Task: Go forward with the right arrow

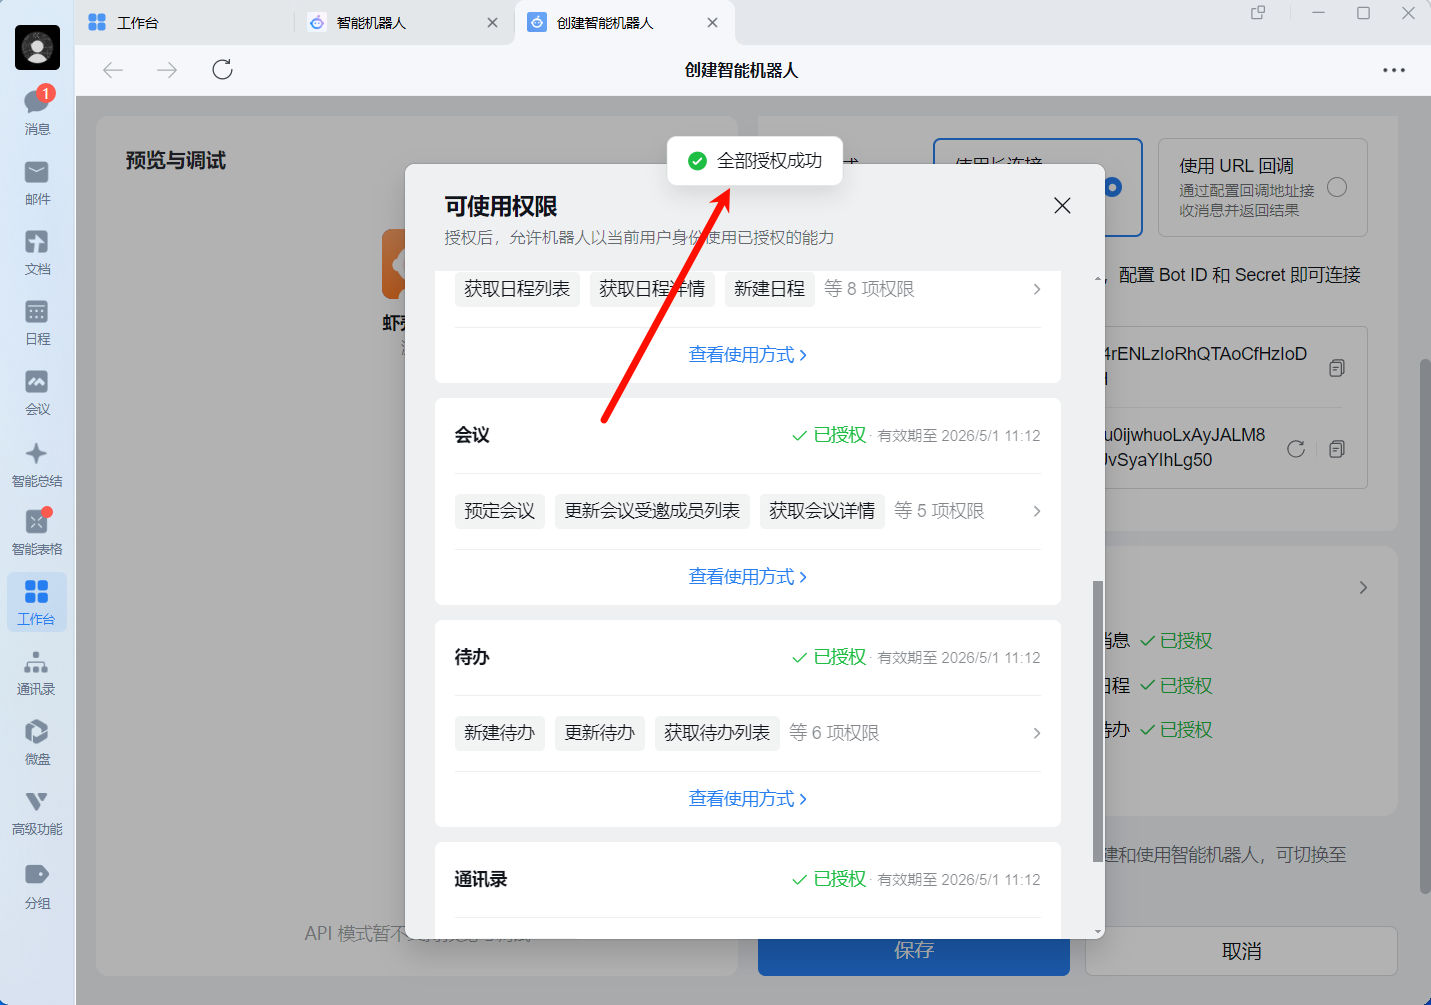Action: click(167, 69)
